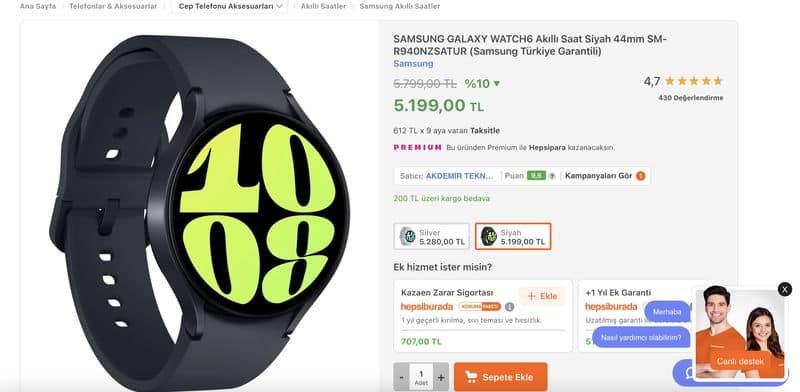Screen dimensions: 800x392
Task: Expand the %10 discount arrow
Action: click(497, 84)
